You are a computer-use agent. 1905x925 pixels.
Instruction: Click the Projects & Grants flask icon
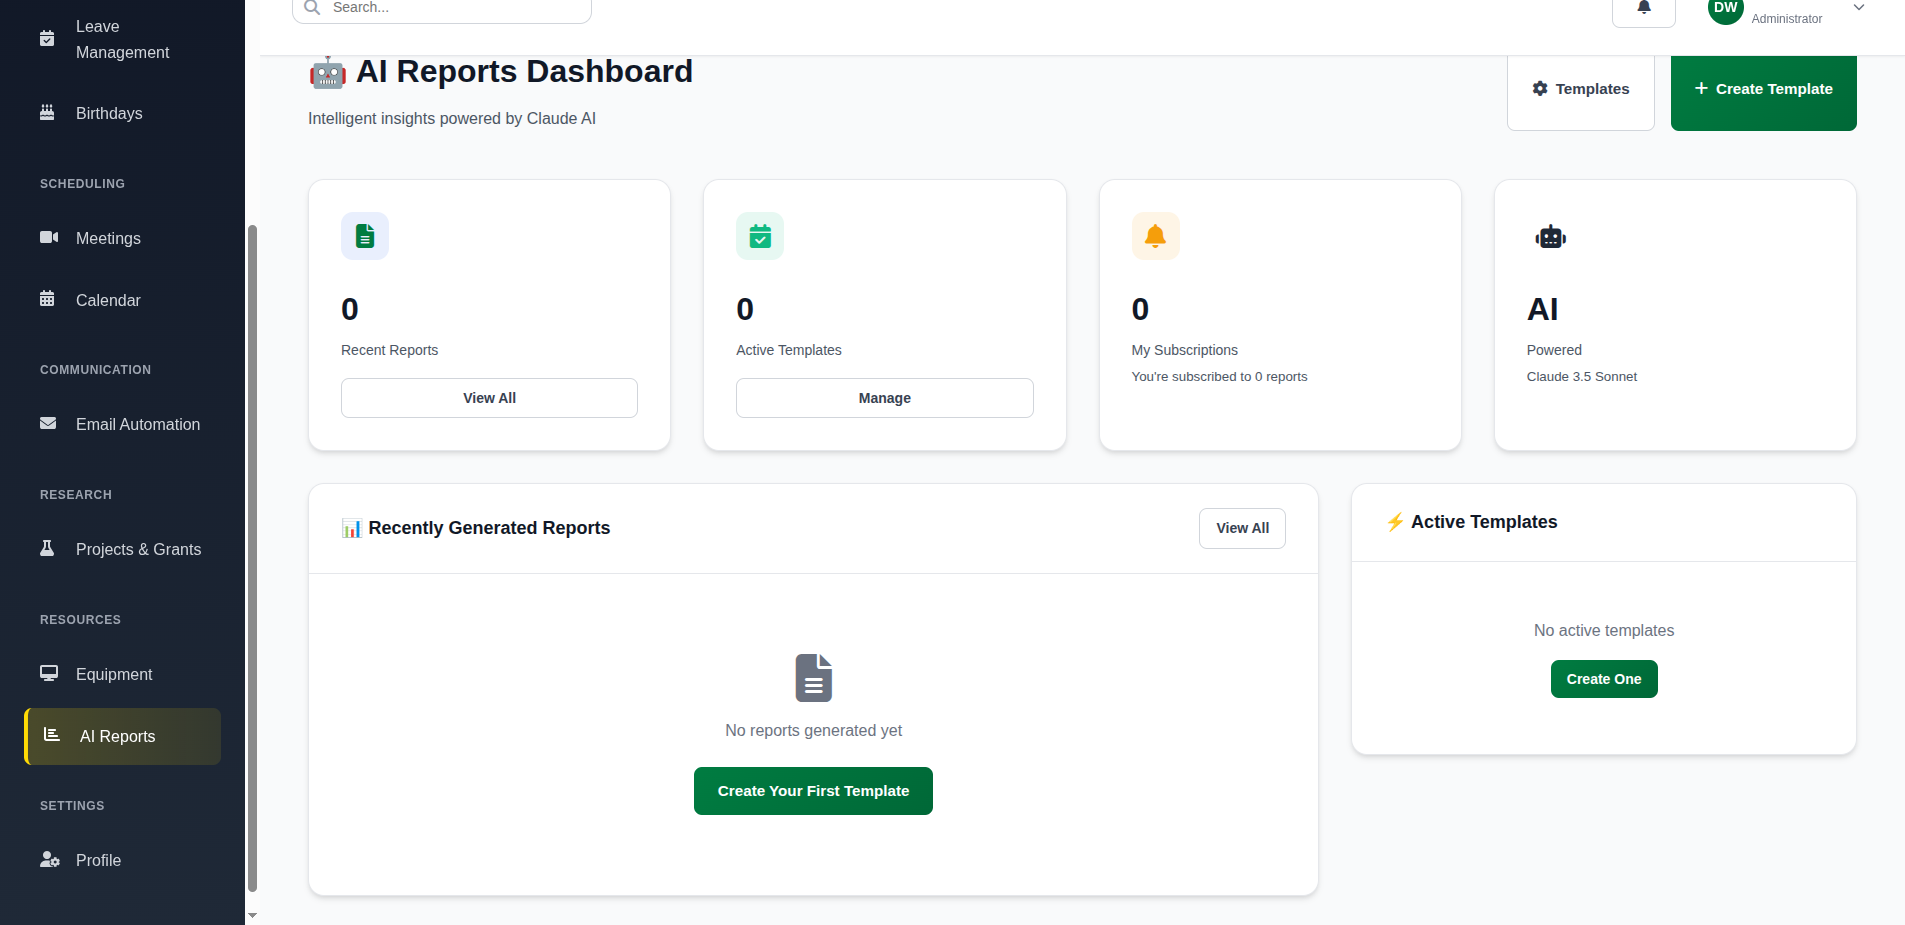click(47, 548)
